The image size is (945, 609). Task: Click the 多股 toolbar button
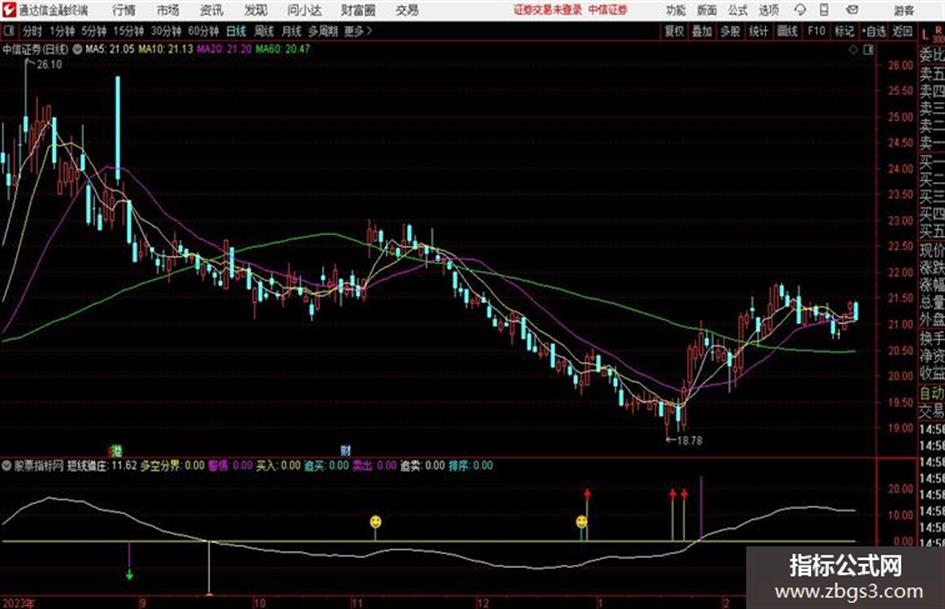[730, 31]
